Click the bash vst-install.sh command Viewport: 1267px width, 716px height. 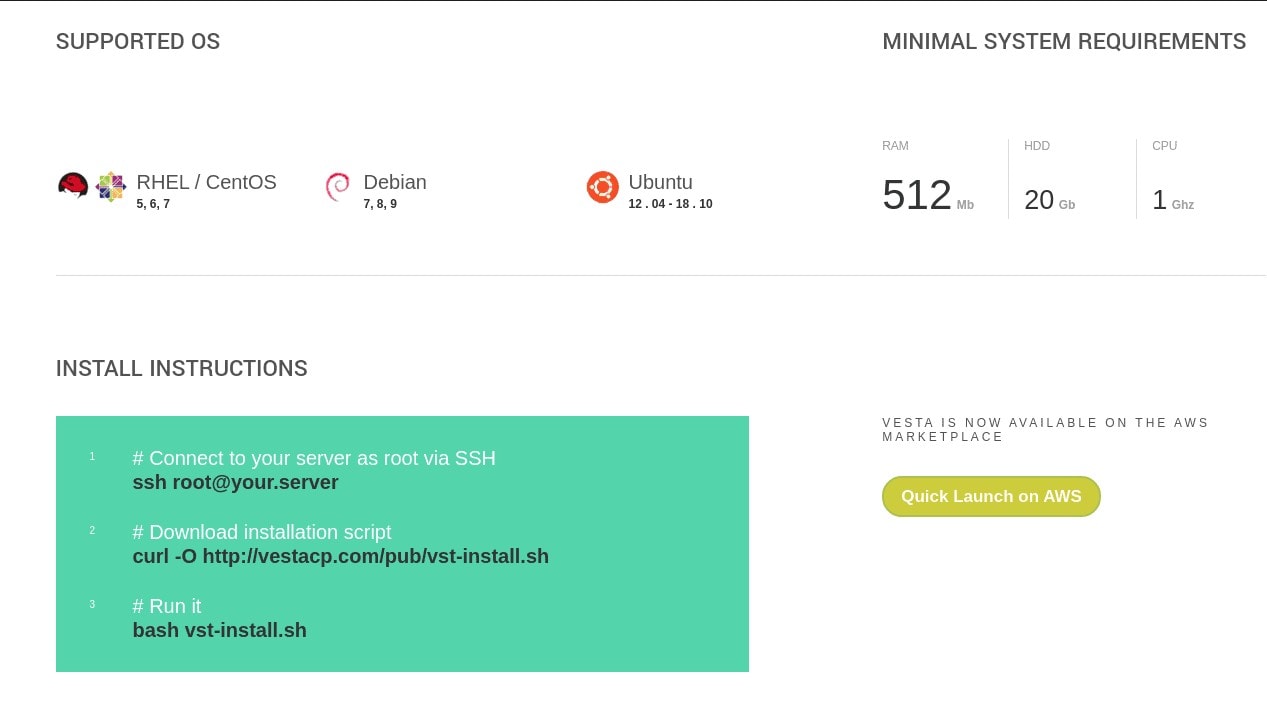(220, 630)
